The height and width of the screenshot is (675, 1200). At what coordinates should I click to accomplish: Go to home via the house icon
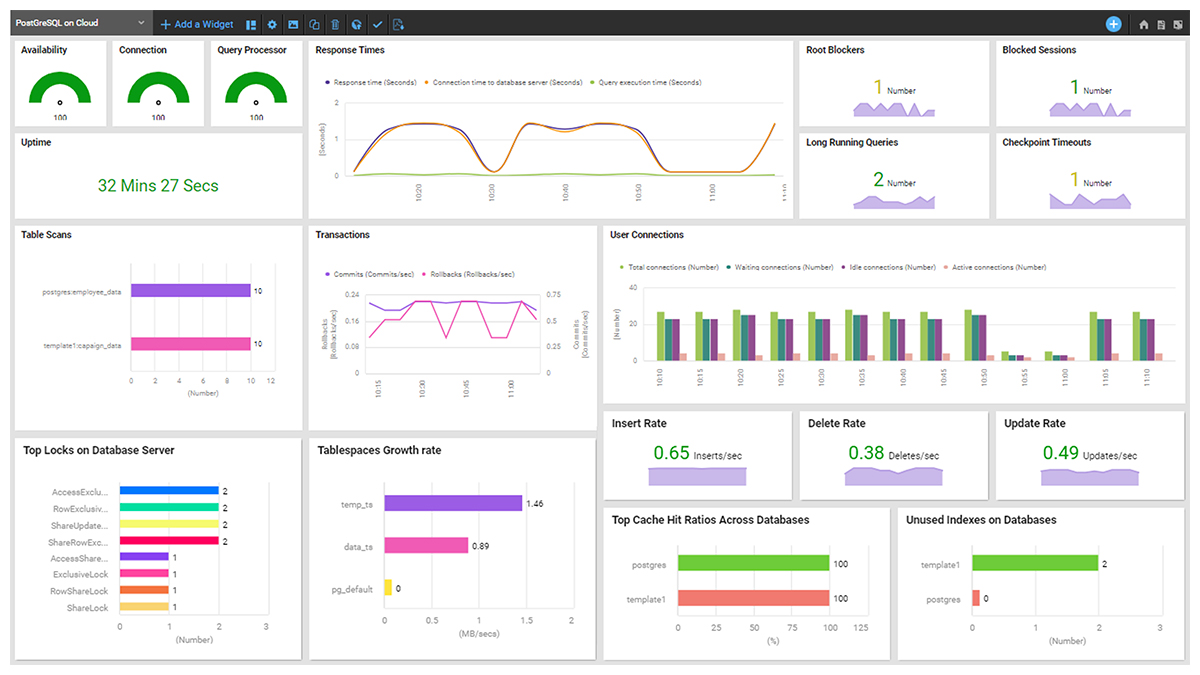(1144, 25)
